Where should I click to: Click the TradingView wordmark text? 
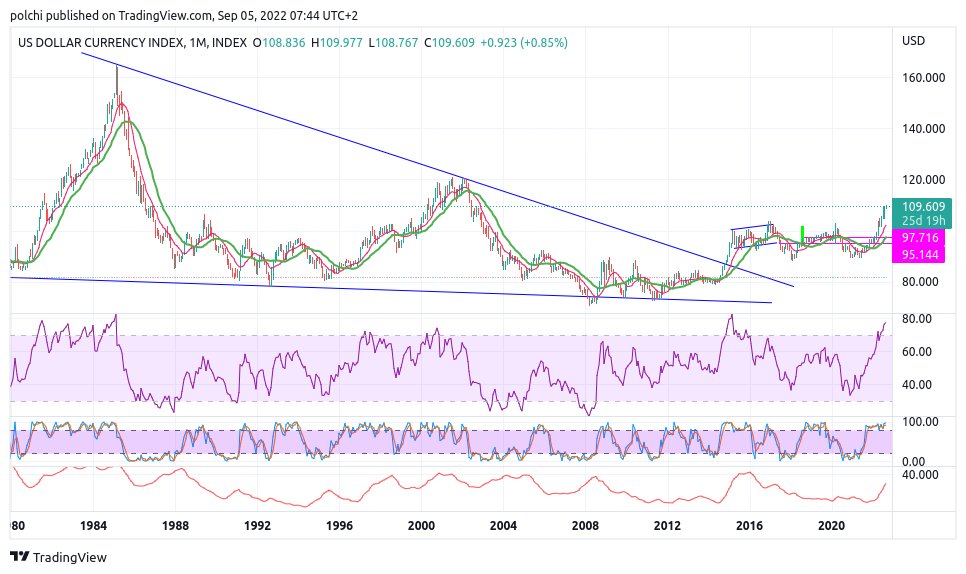pyautogui.click(x=70, y=557)
